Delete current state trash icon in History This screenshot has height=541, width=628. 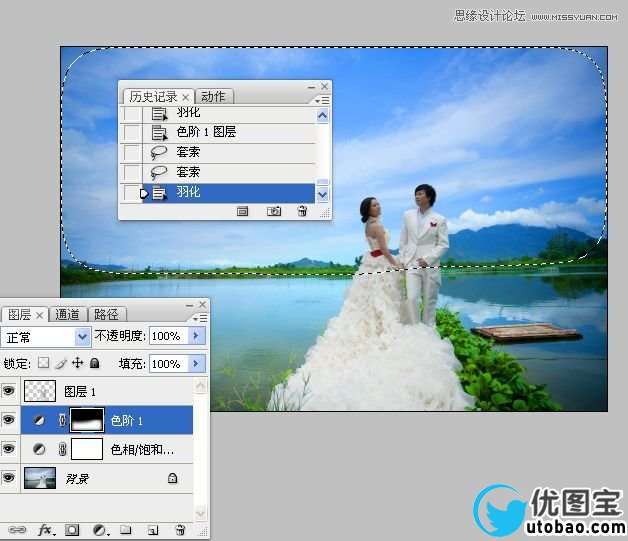(x=302, y=211)
